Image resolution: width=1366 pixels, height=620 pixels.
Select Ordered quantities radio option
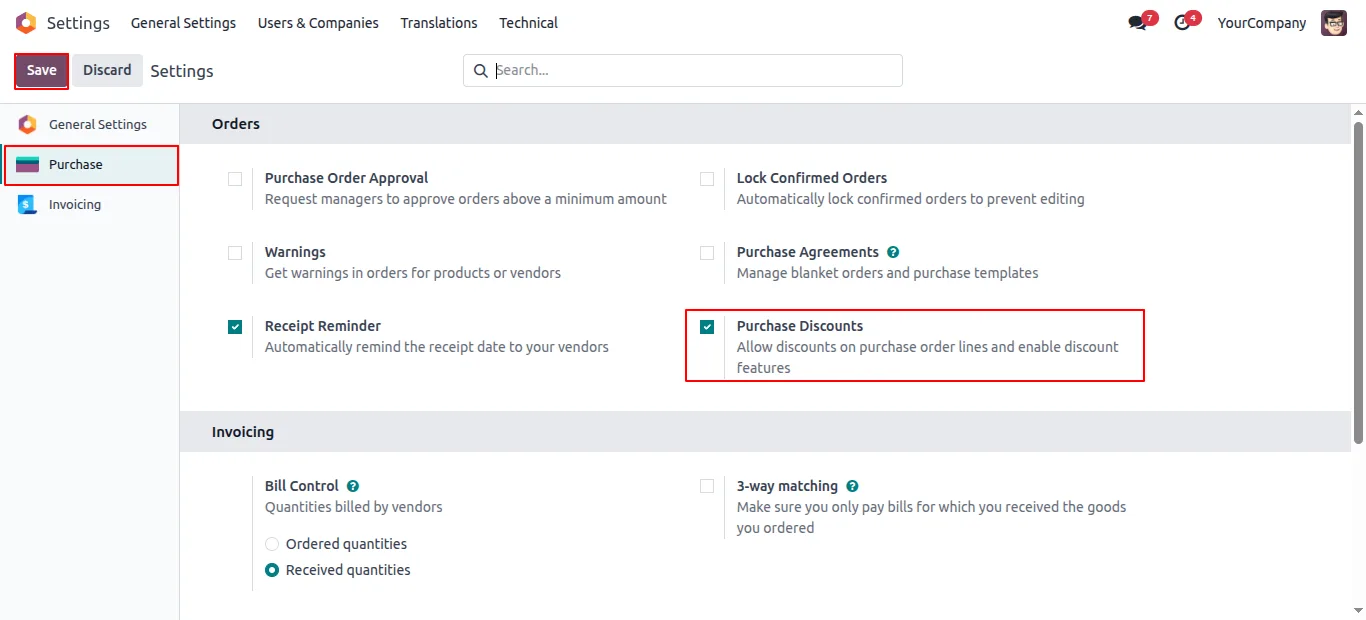point(272,544)
